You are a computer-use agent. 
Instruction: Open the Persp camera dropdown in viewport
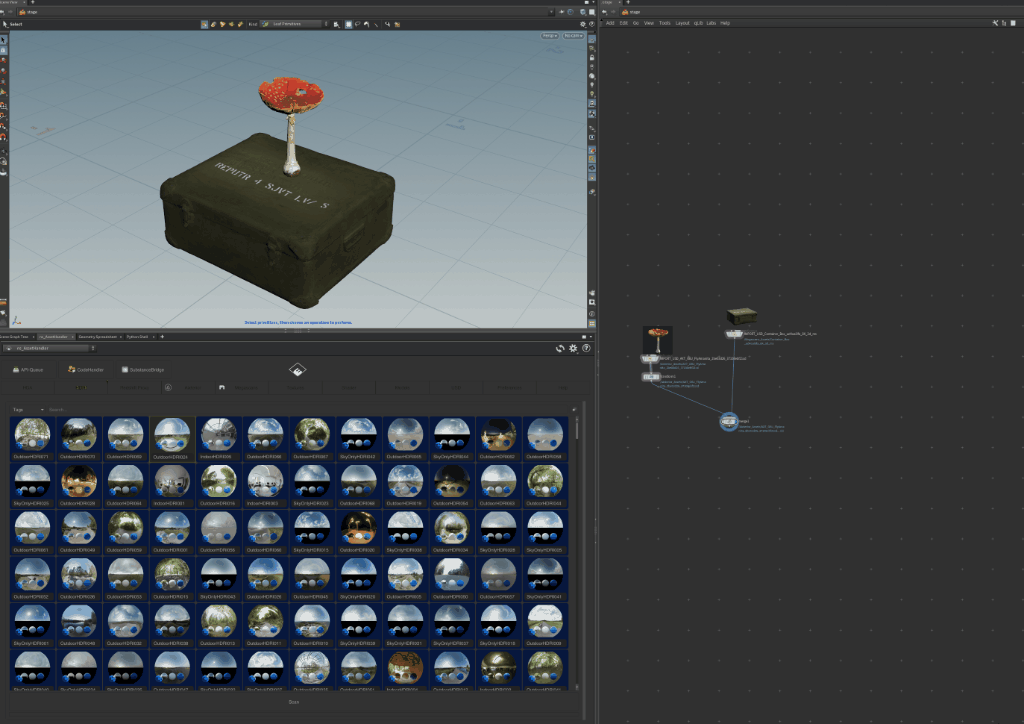pos(550,36)
